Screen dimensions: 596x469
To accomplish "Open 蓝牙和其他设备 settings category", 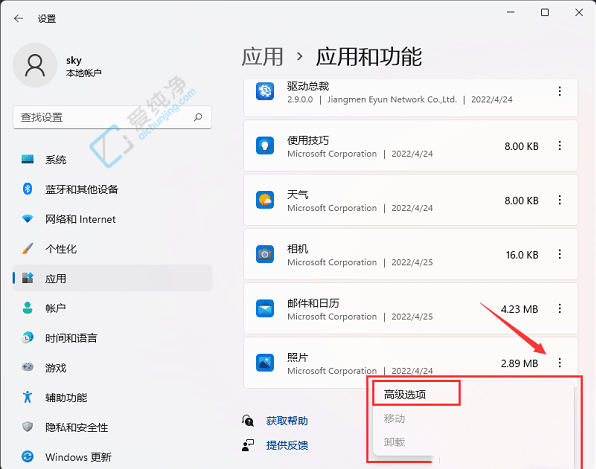I will [112, 189].
